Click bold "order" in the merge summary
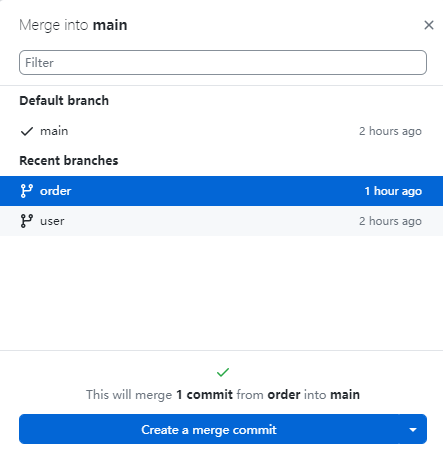443x451 pixels. (284, 395)
